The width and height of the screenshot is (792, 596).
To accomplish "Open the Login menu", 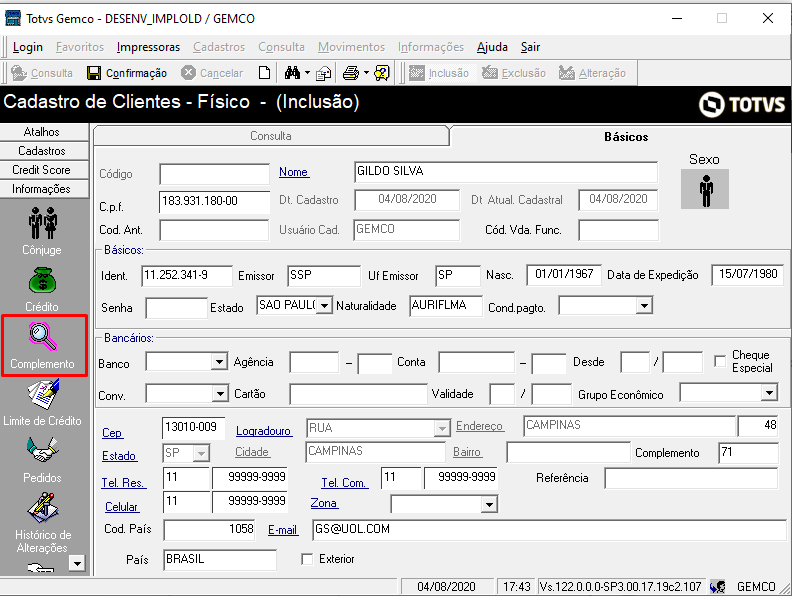I will coord(28,47).
